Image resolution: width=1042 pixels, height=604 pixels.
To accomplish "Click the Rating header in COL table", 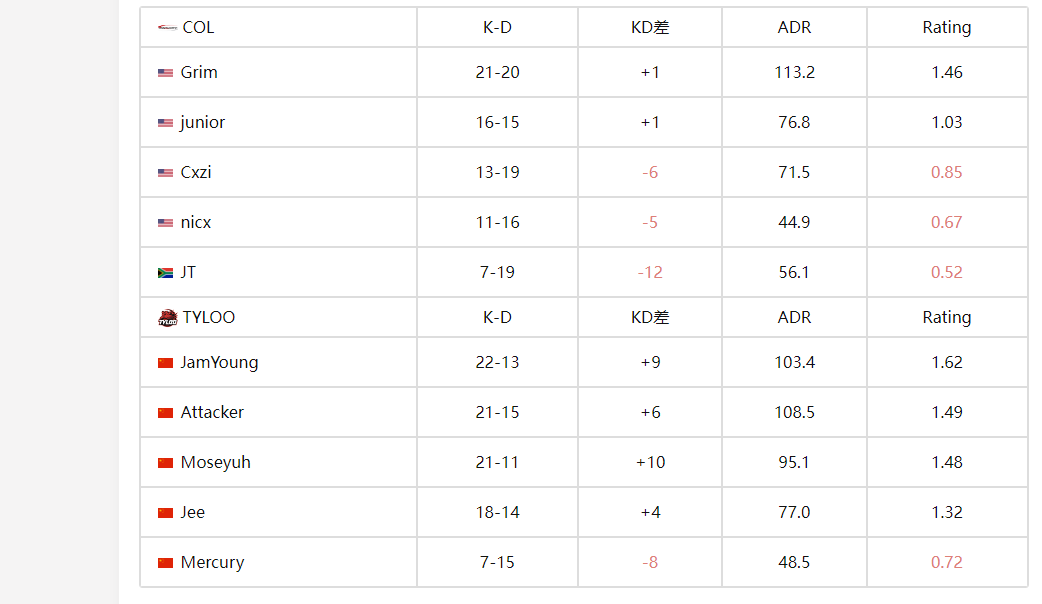I will (947, 27).
